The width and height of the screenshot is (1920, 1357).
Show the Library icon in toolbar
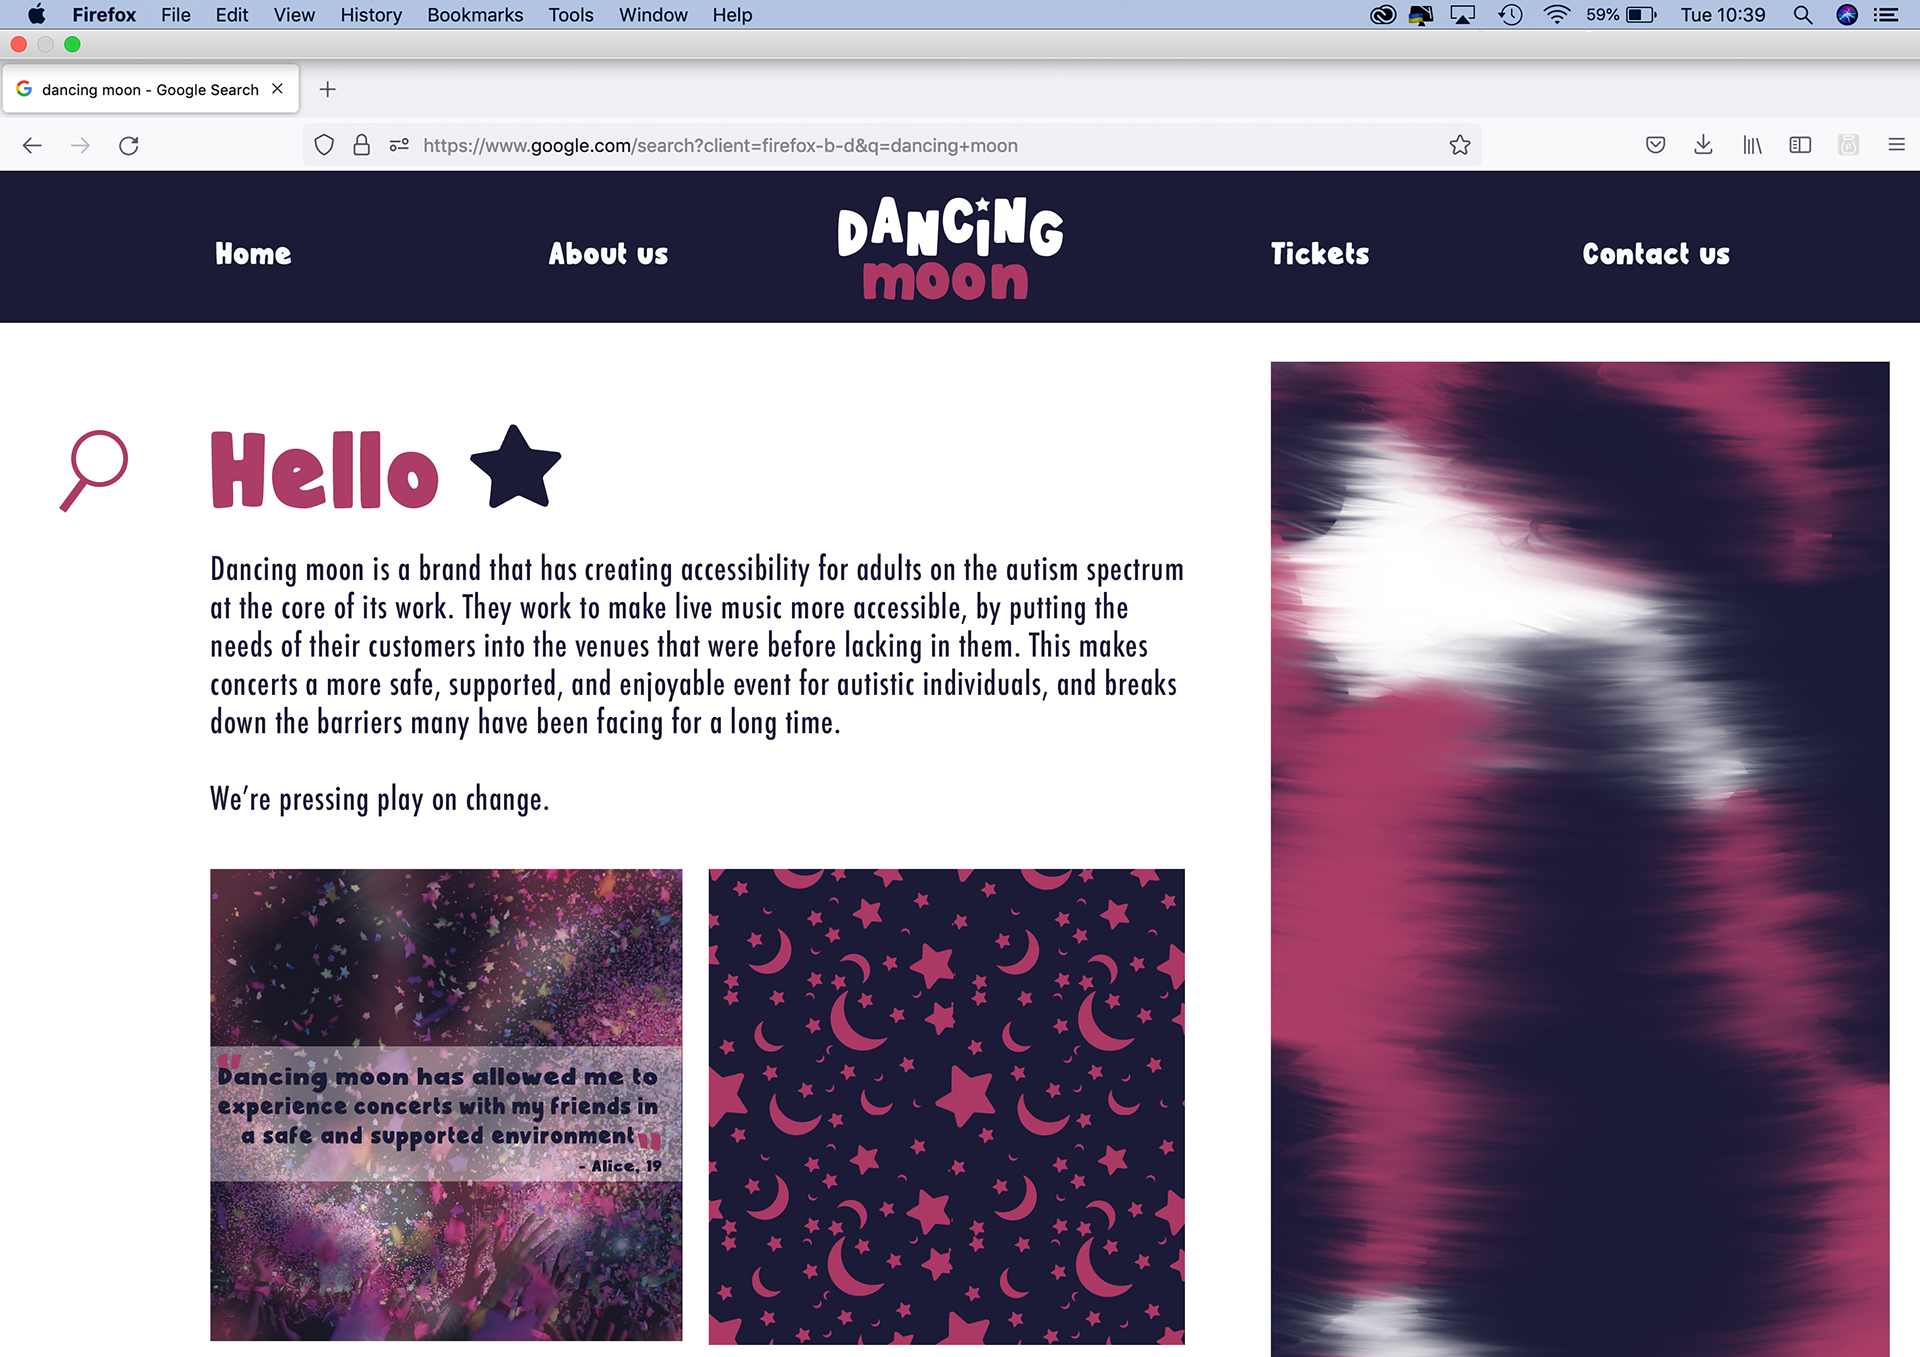tap(1752, 145)
